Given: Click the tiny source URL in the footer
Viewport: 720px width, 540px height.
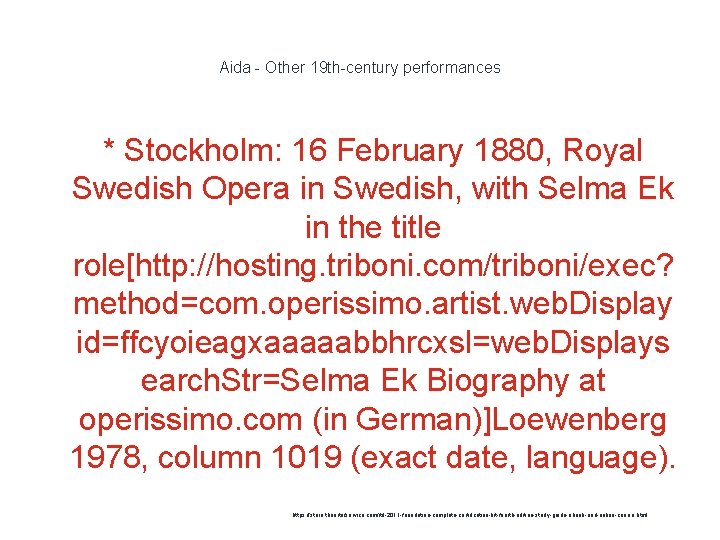Looking at the screenshot, I should [x=470, y=515].
